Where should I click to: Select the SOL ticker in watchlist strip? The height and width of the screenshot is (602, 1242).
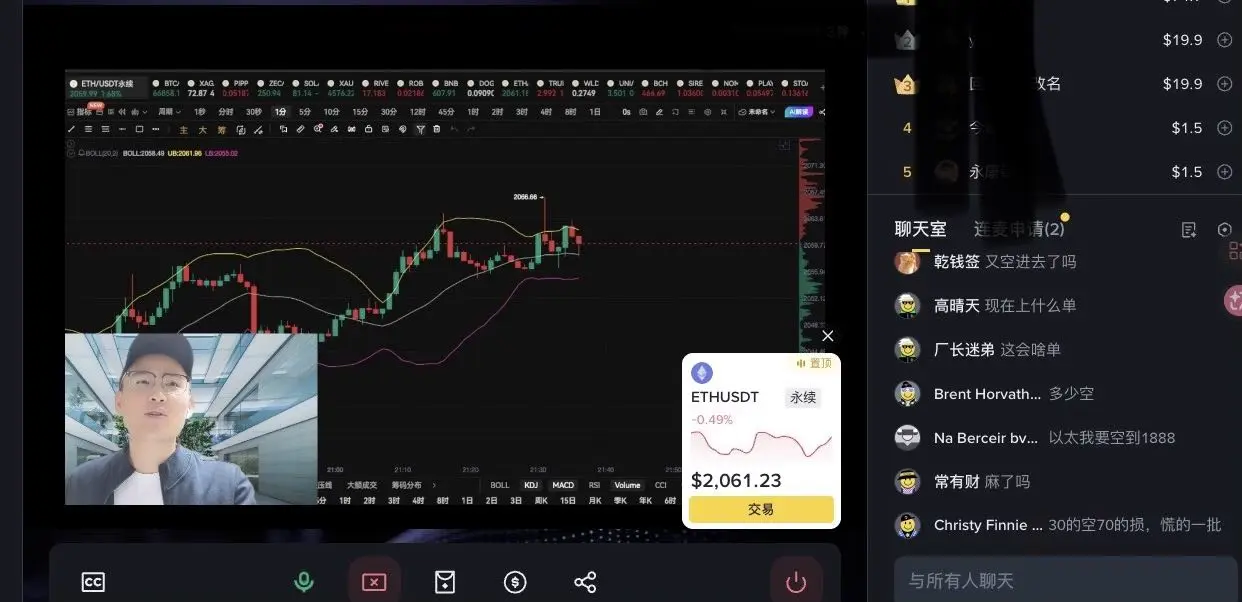pyautogui.click(x=308, y=87)
